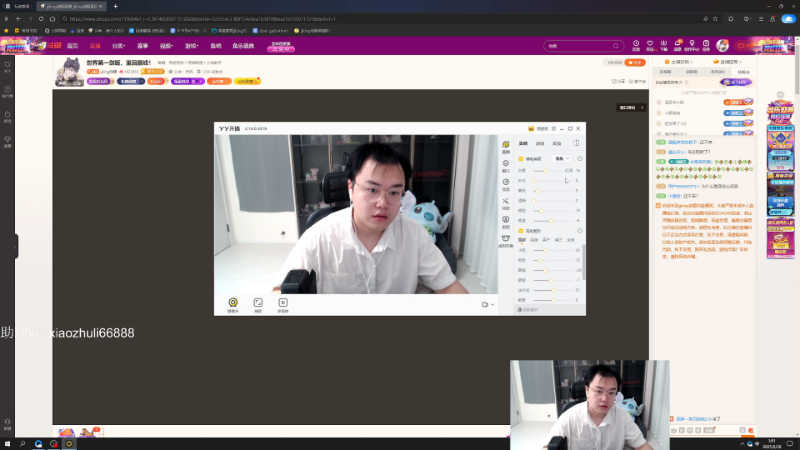Click the video record icon below the YY preview
Screen dimensions: 800x450
click(283, 305)
